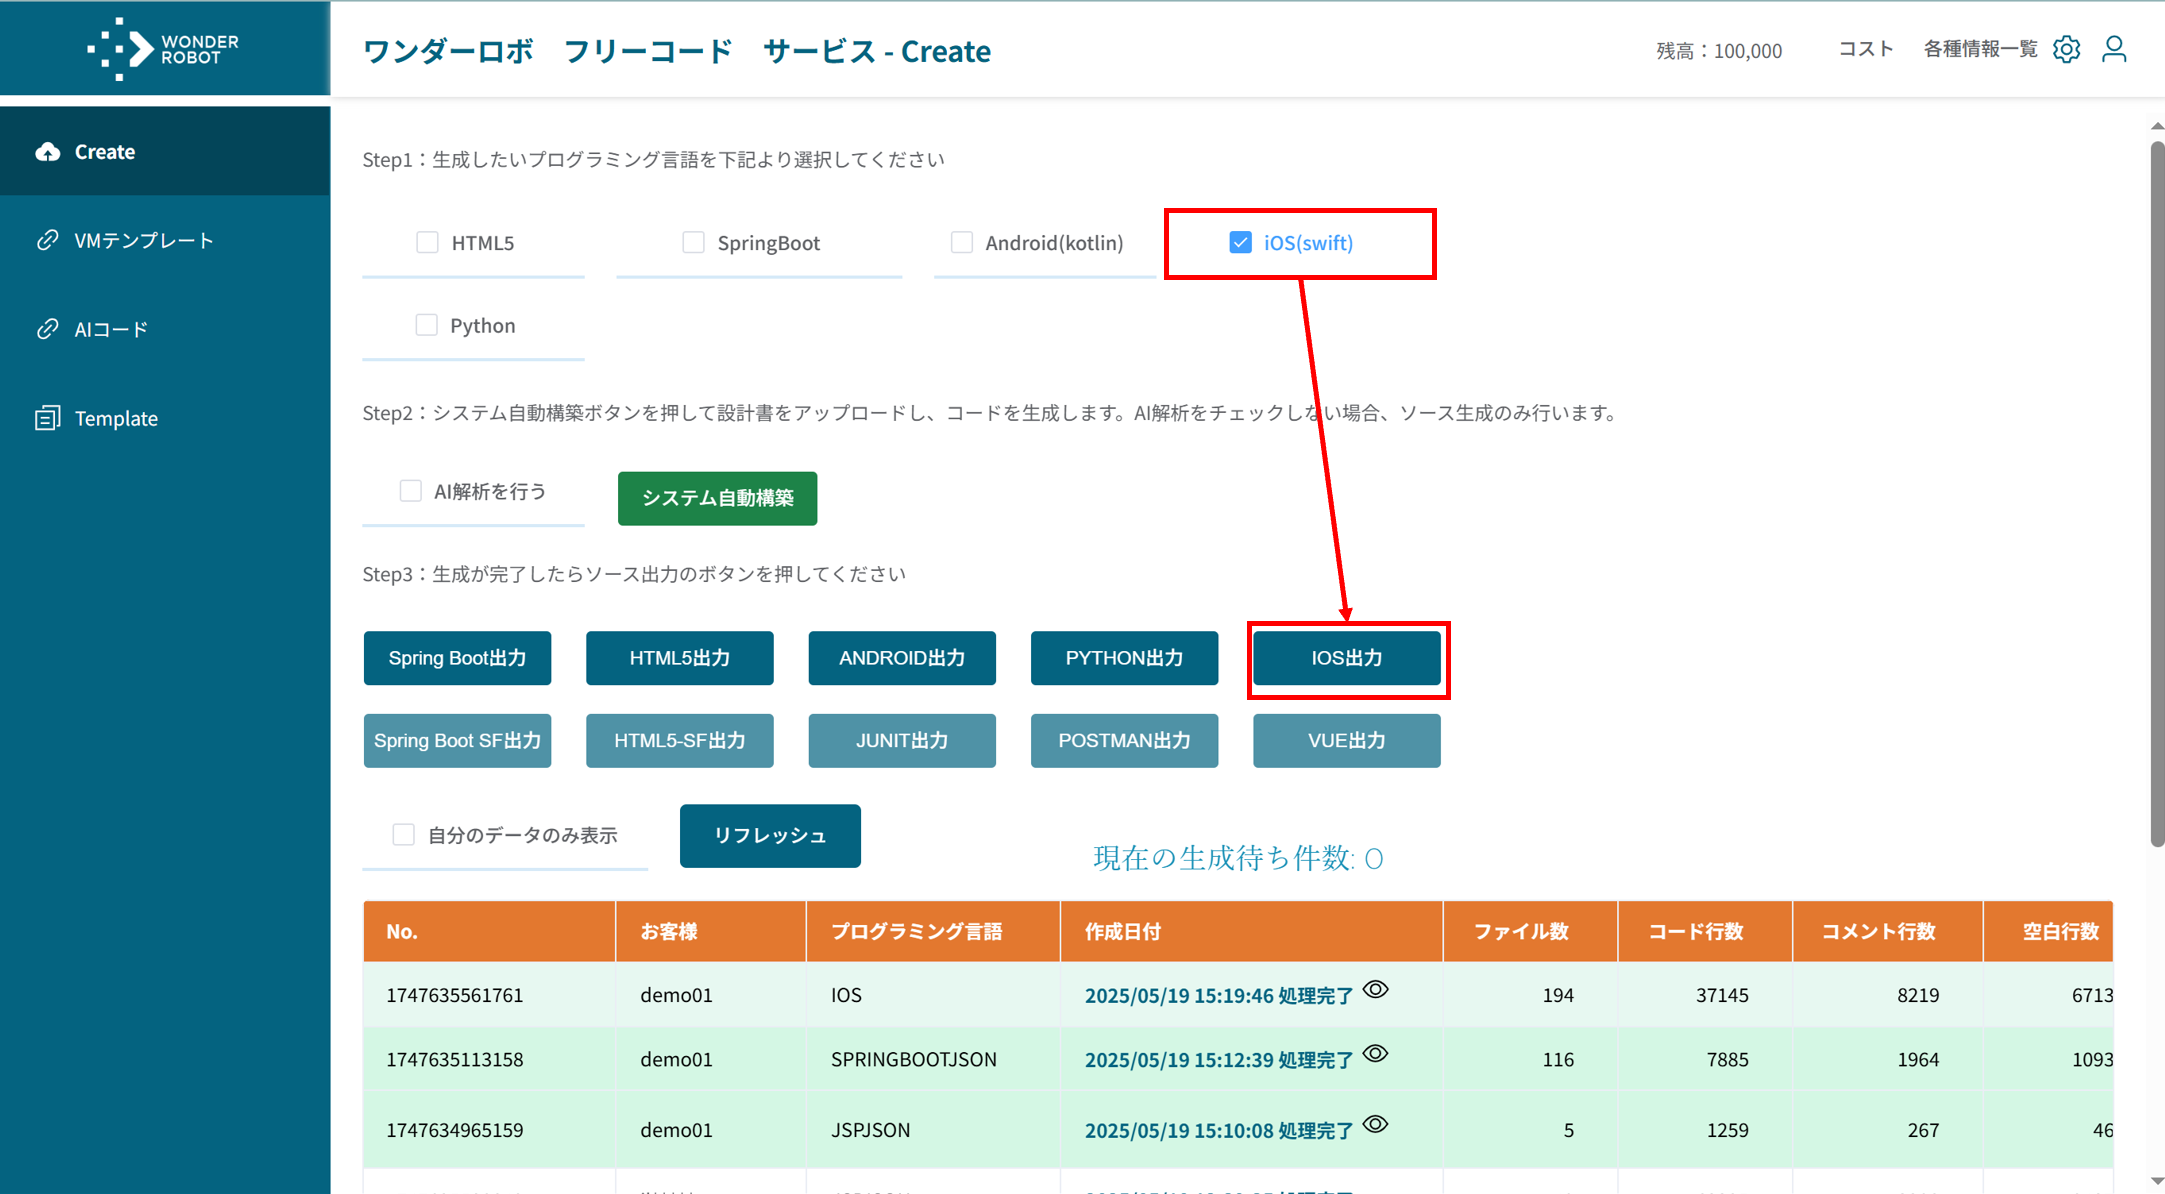Open the VMテンプレート menu item
The width and height of the screenshot is (2165, 1194).
pos(165,240)
